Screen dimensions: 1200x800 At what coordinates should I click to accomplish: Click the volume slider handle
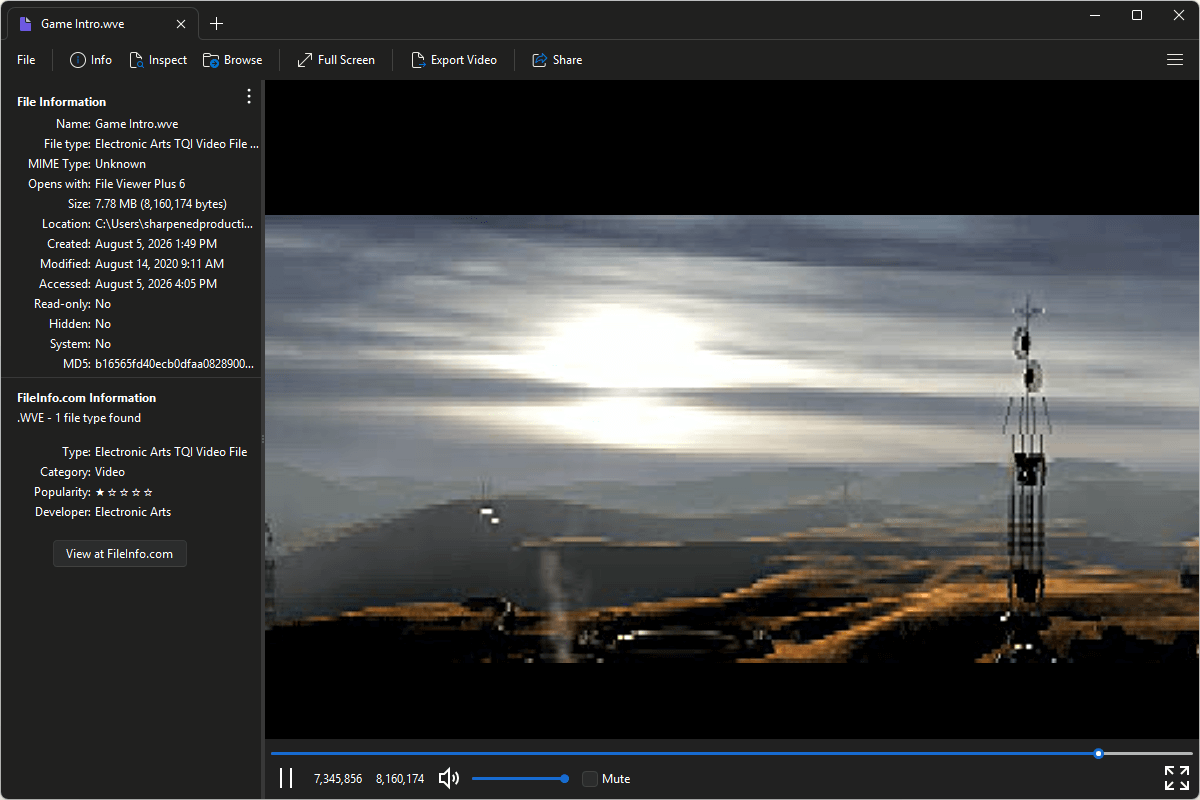(x=565, y=778)
